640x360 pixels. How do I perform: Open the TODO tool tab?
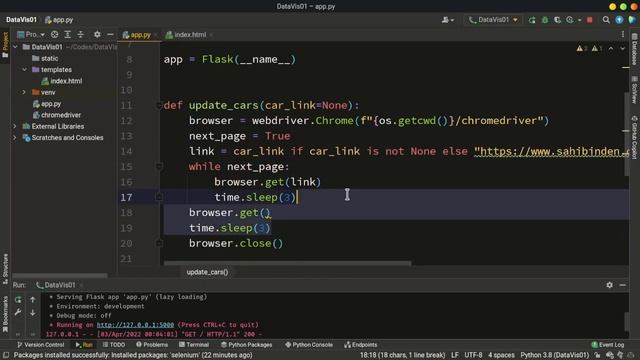(113, 345)
